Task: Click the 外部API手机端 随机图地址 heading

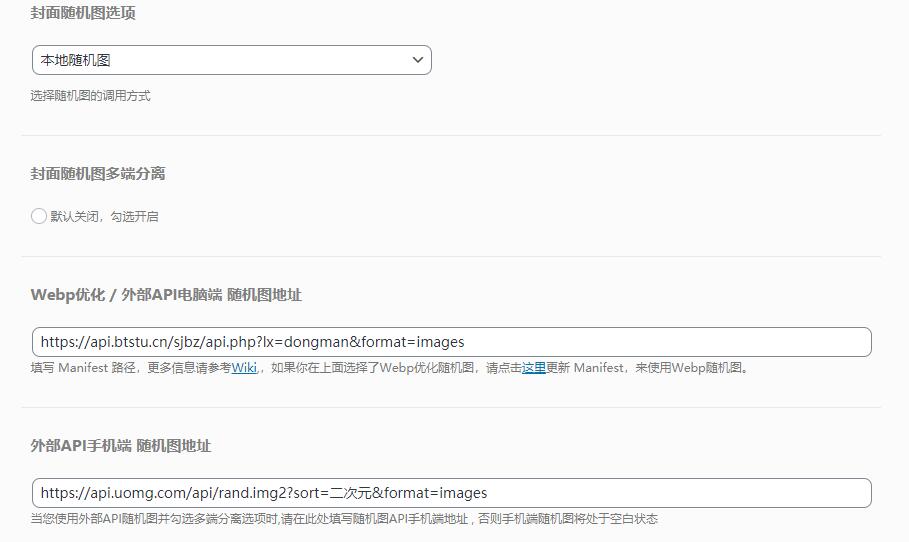Action: [121, 445]
